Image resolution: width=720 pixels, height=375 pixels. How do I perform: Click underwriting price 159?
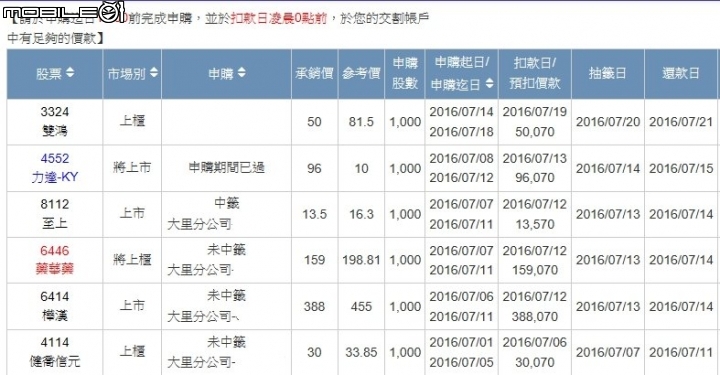(x=315, y=260)
